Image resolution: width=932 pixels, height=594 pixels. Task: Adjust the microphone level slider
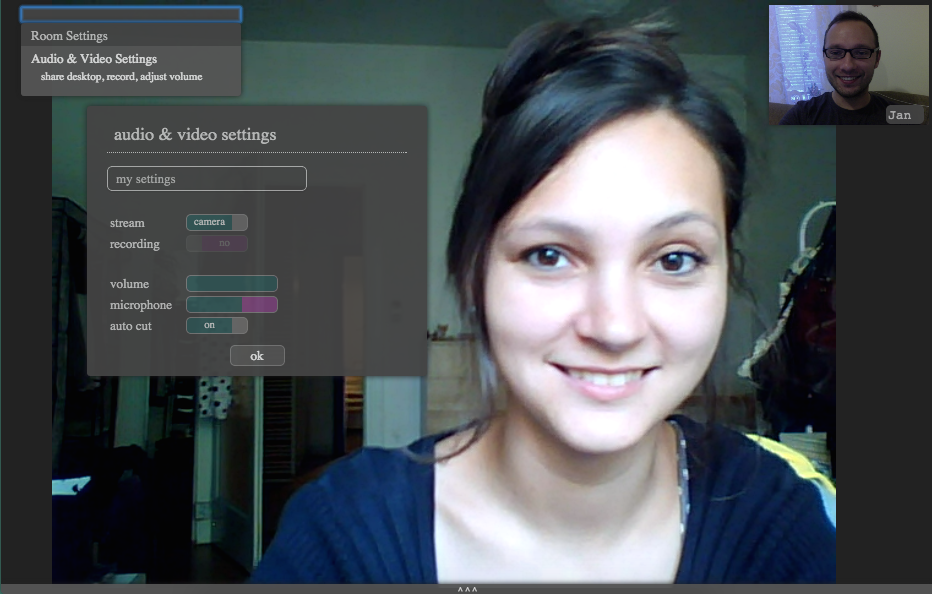(232, 304)
